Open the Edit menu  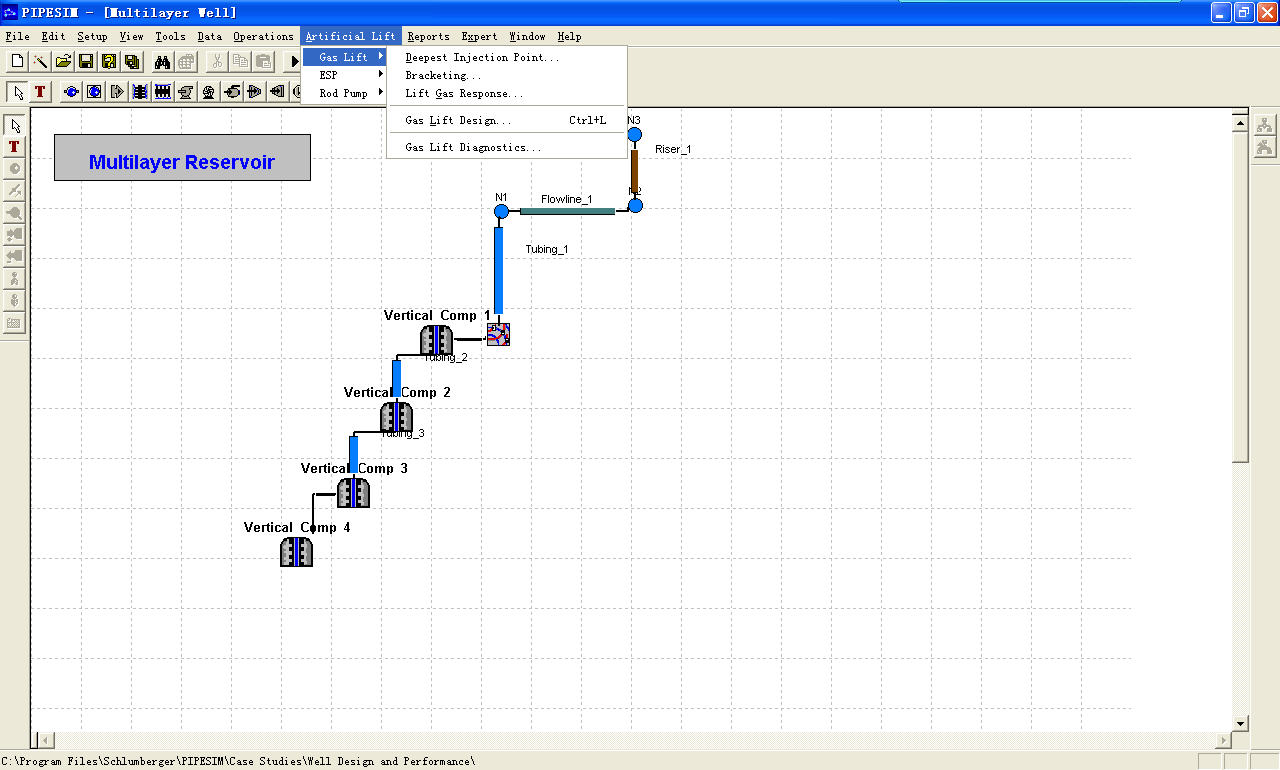[x=54, y=36]
